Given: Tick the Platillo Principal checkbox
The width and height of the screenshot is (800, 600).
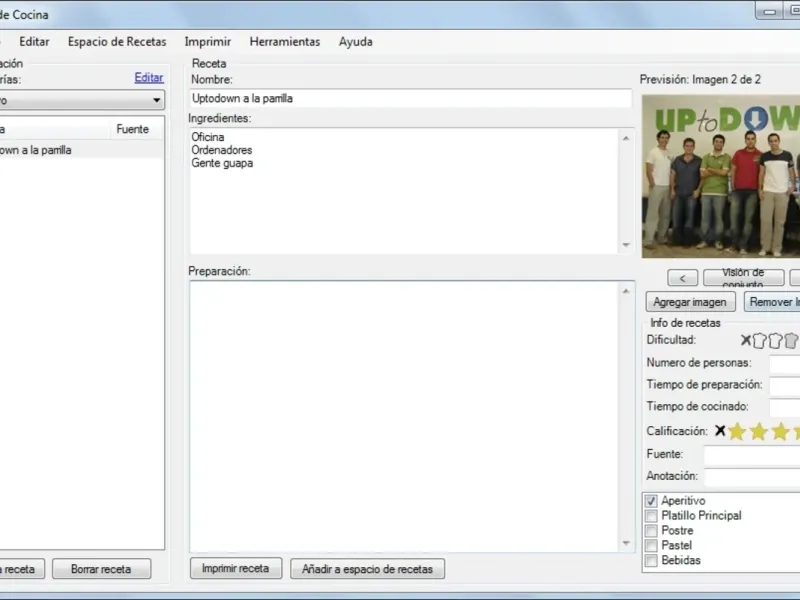Looking at the screenshot, I should tap(651, 516).
